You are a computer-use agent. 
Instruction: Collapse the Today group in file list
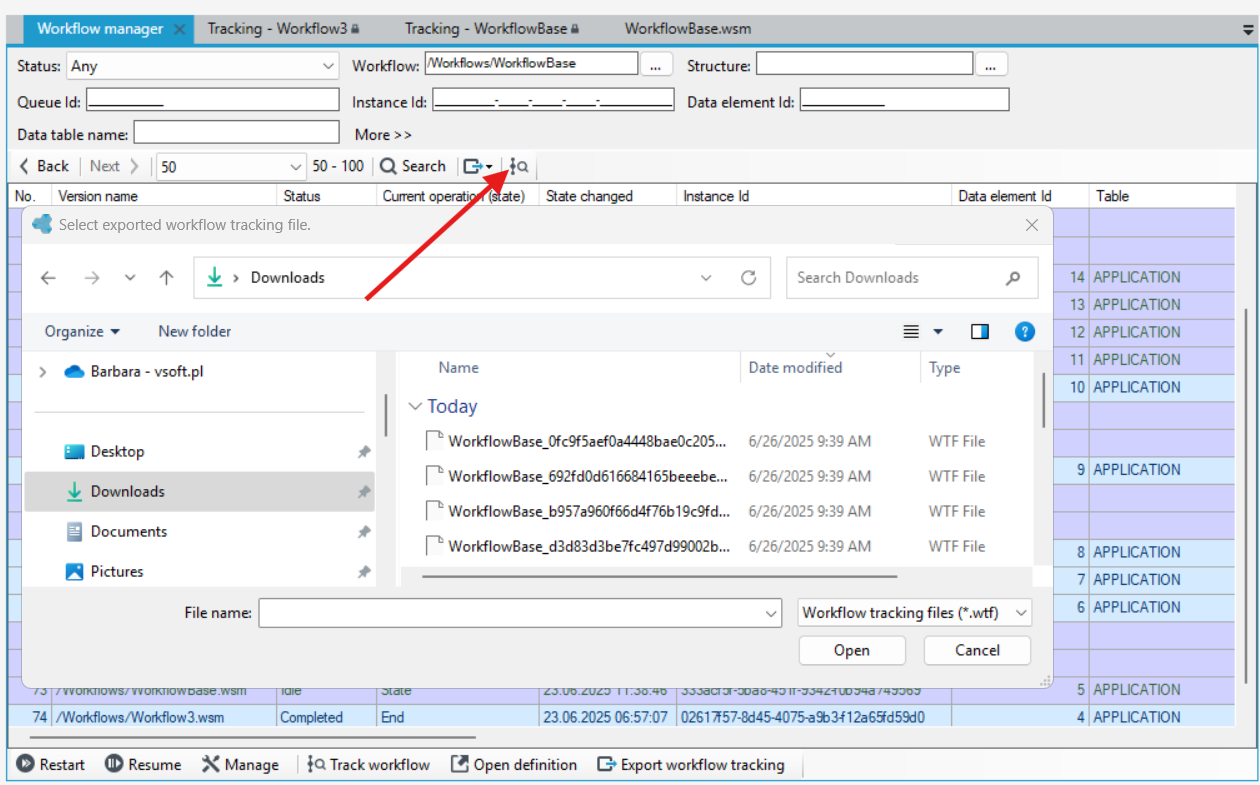click(x=415, y=407)
